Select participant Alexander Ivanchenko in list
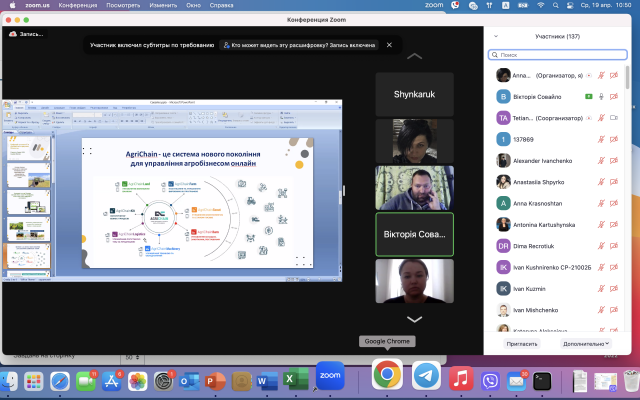This screenshot has height=400, width=640. 557,161
